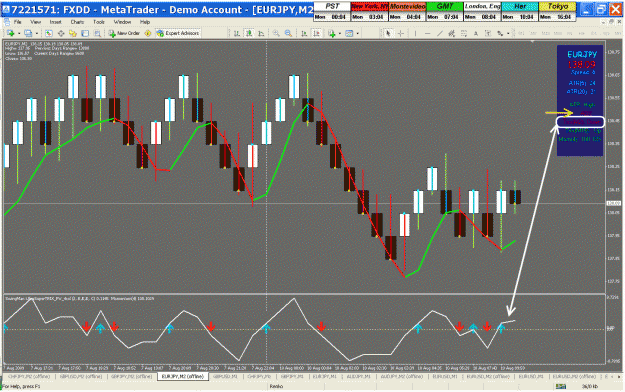Switch to GBPUSD,M1 chart tab

coord(225,376)
